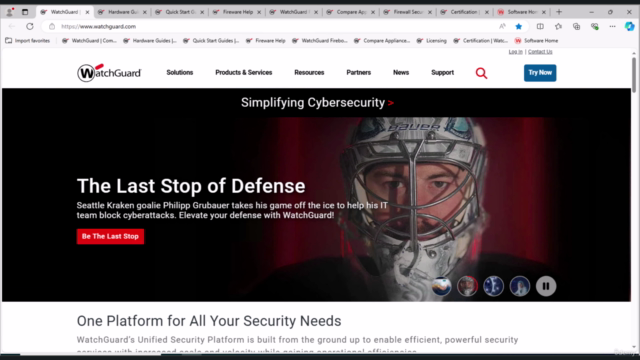Screen dimensions: 640x360
Task: Open the tab actions menu icon
Action: click(25, 12)
